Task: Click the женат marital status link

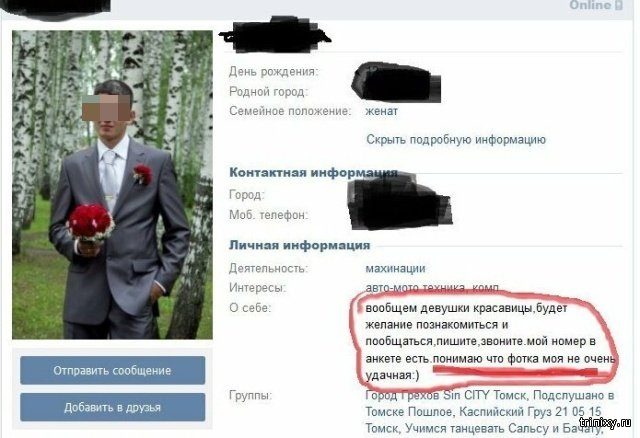Action: (382, 111)
